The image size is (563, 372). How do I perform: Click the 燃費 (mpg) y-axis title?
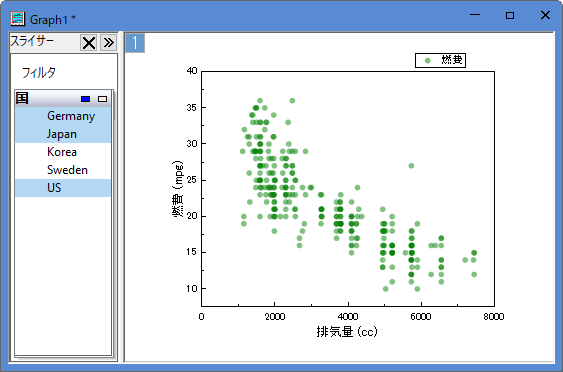[177, 189]
